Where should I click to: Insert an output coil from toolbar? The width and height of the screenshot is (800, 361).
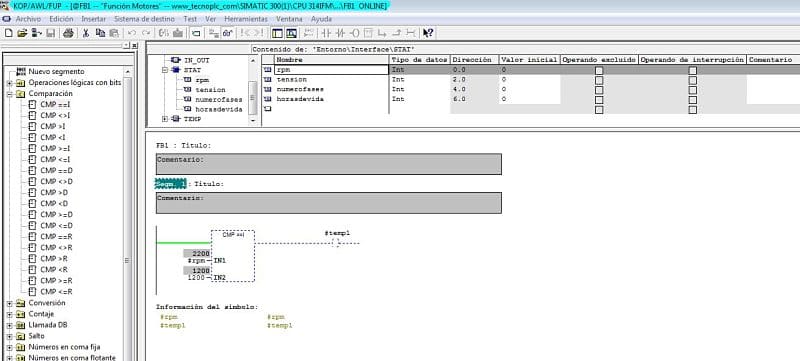coord(355,33)
